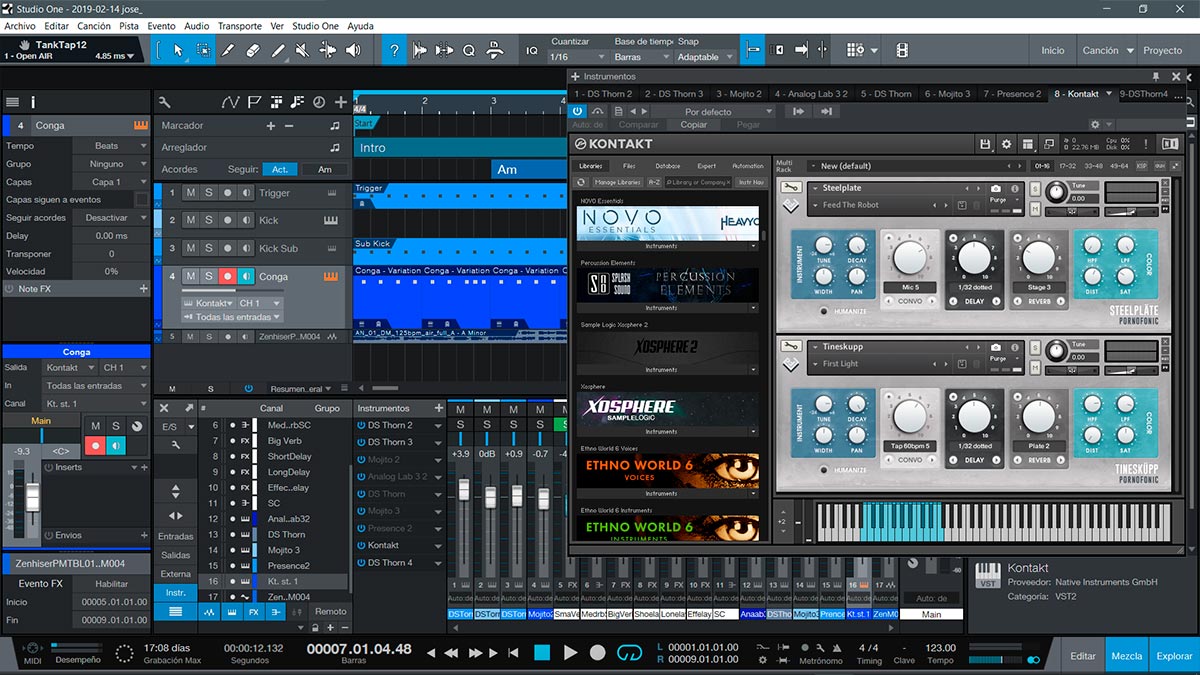Image resolution: width=1200 pixels, height=675 pixels.
Task: Select the Paint tool
Action: pos(279,49)
